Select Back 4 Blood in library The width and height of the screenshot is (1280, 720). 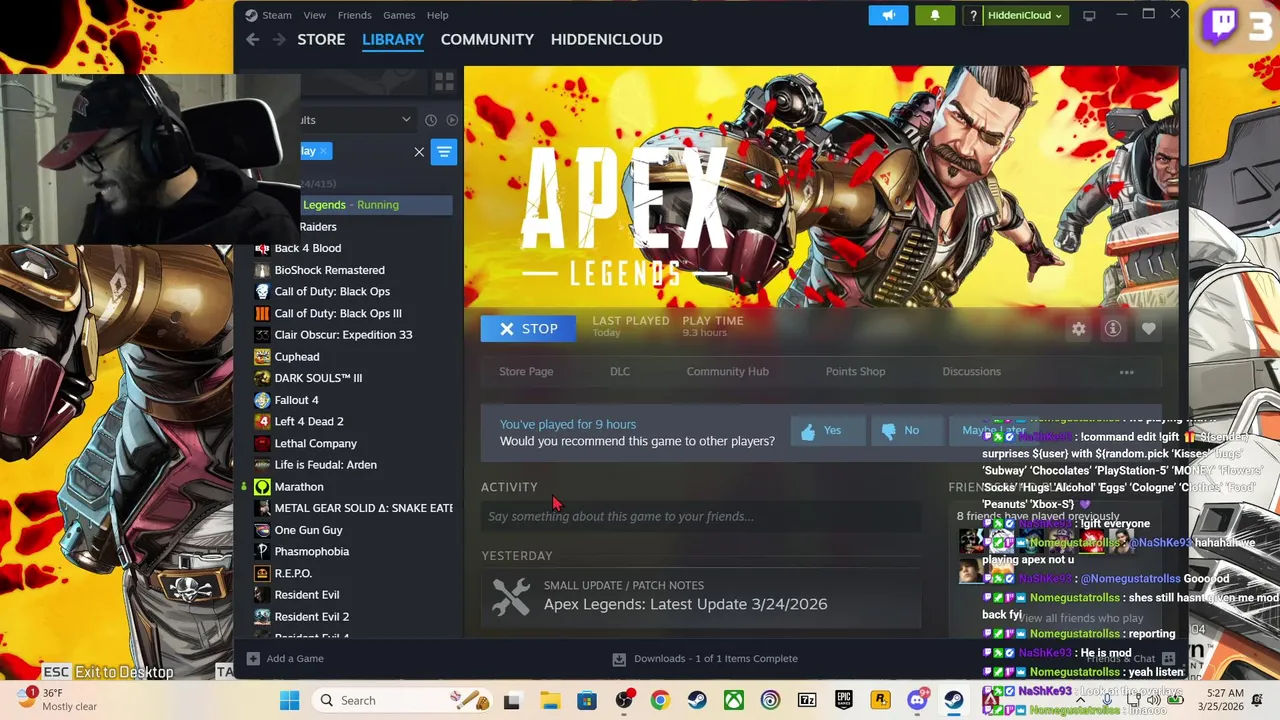click(307, 248)
